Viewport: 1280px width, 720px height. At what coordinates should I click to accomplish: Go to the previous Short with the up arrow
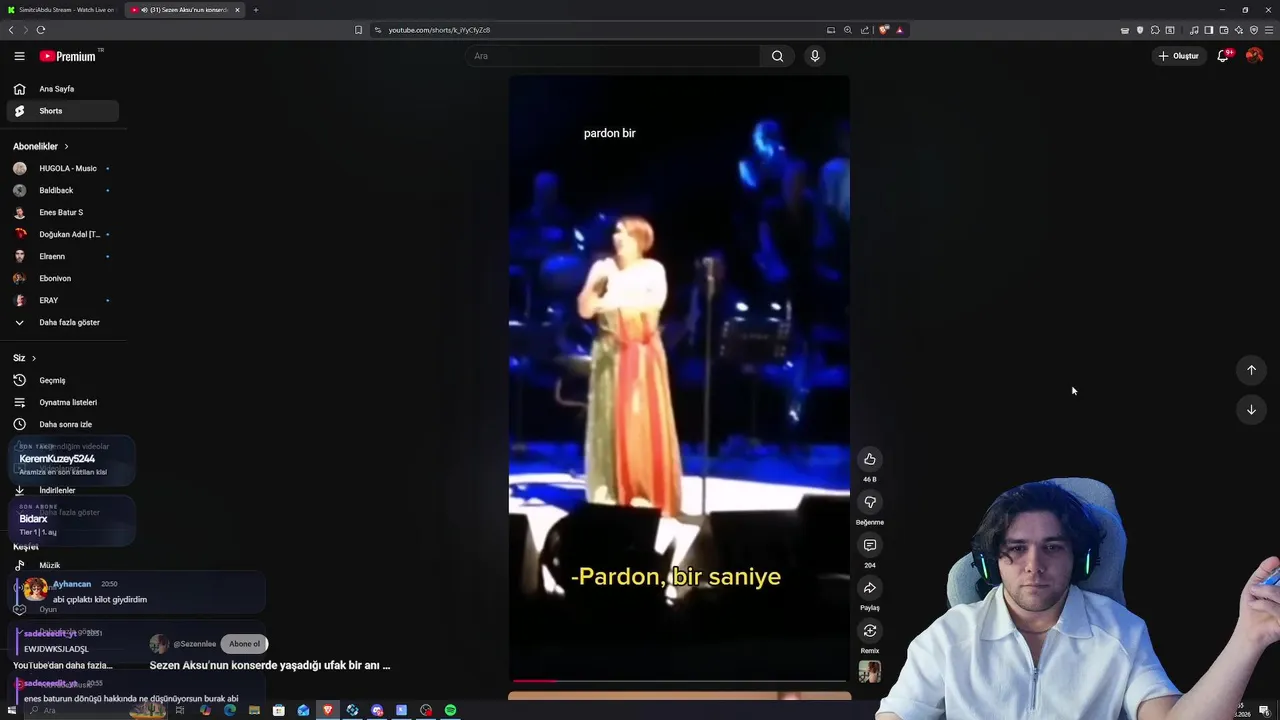(x=1251, y=370)
